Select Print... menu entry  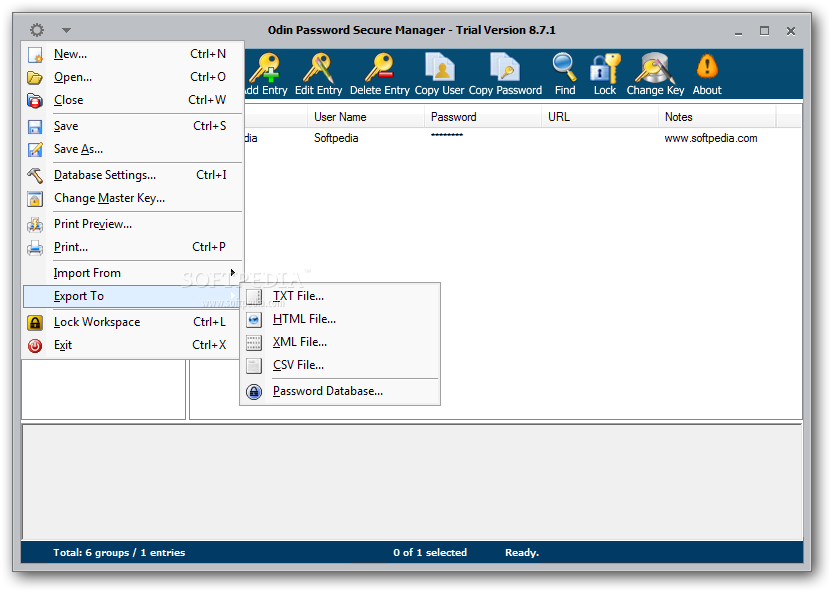coord(133,247)
